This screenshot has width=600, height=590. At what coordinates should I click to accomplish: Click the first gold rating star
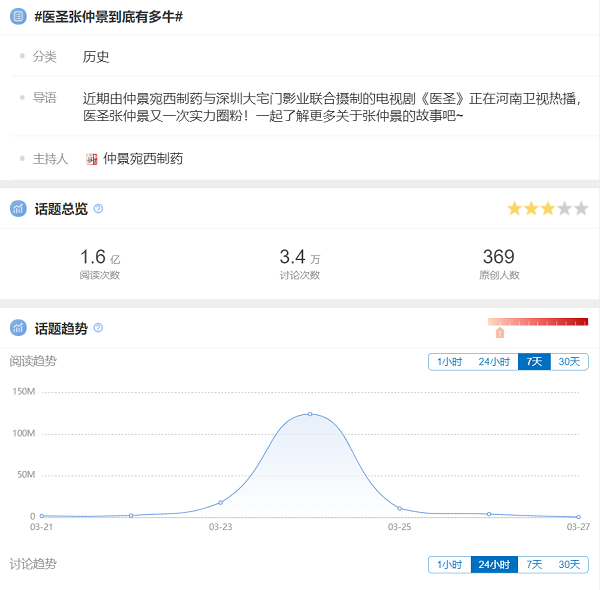click(515, 209)
